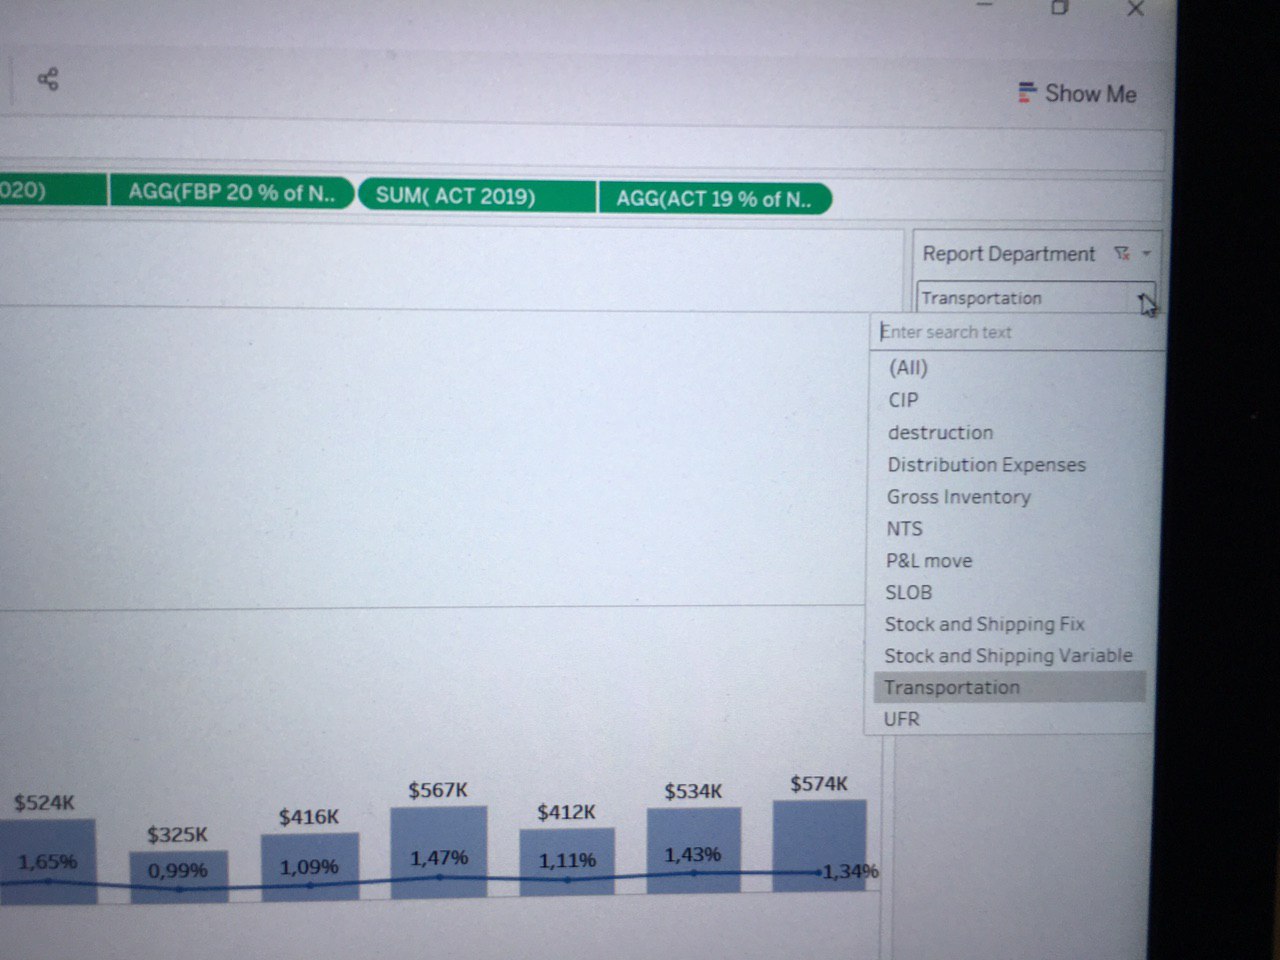Image resolution: width=1280 pixels, height=960 pixels.
Task: Select the $416K bar
Action: click(309, 867)
